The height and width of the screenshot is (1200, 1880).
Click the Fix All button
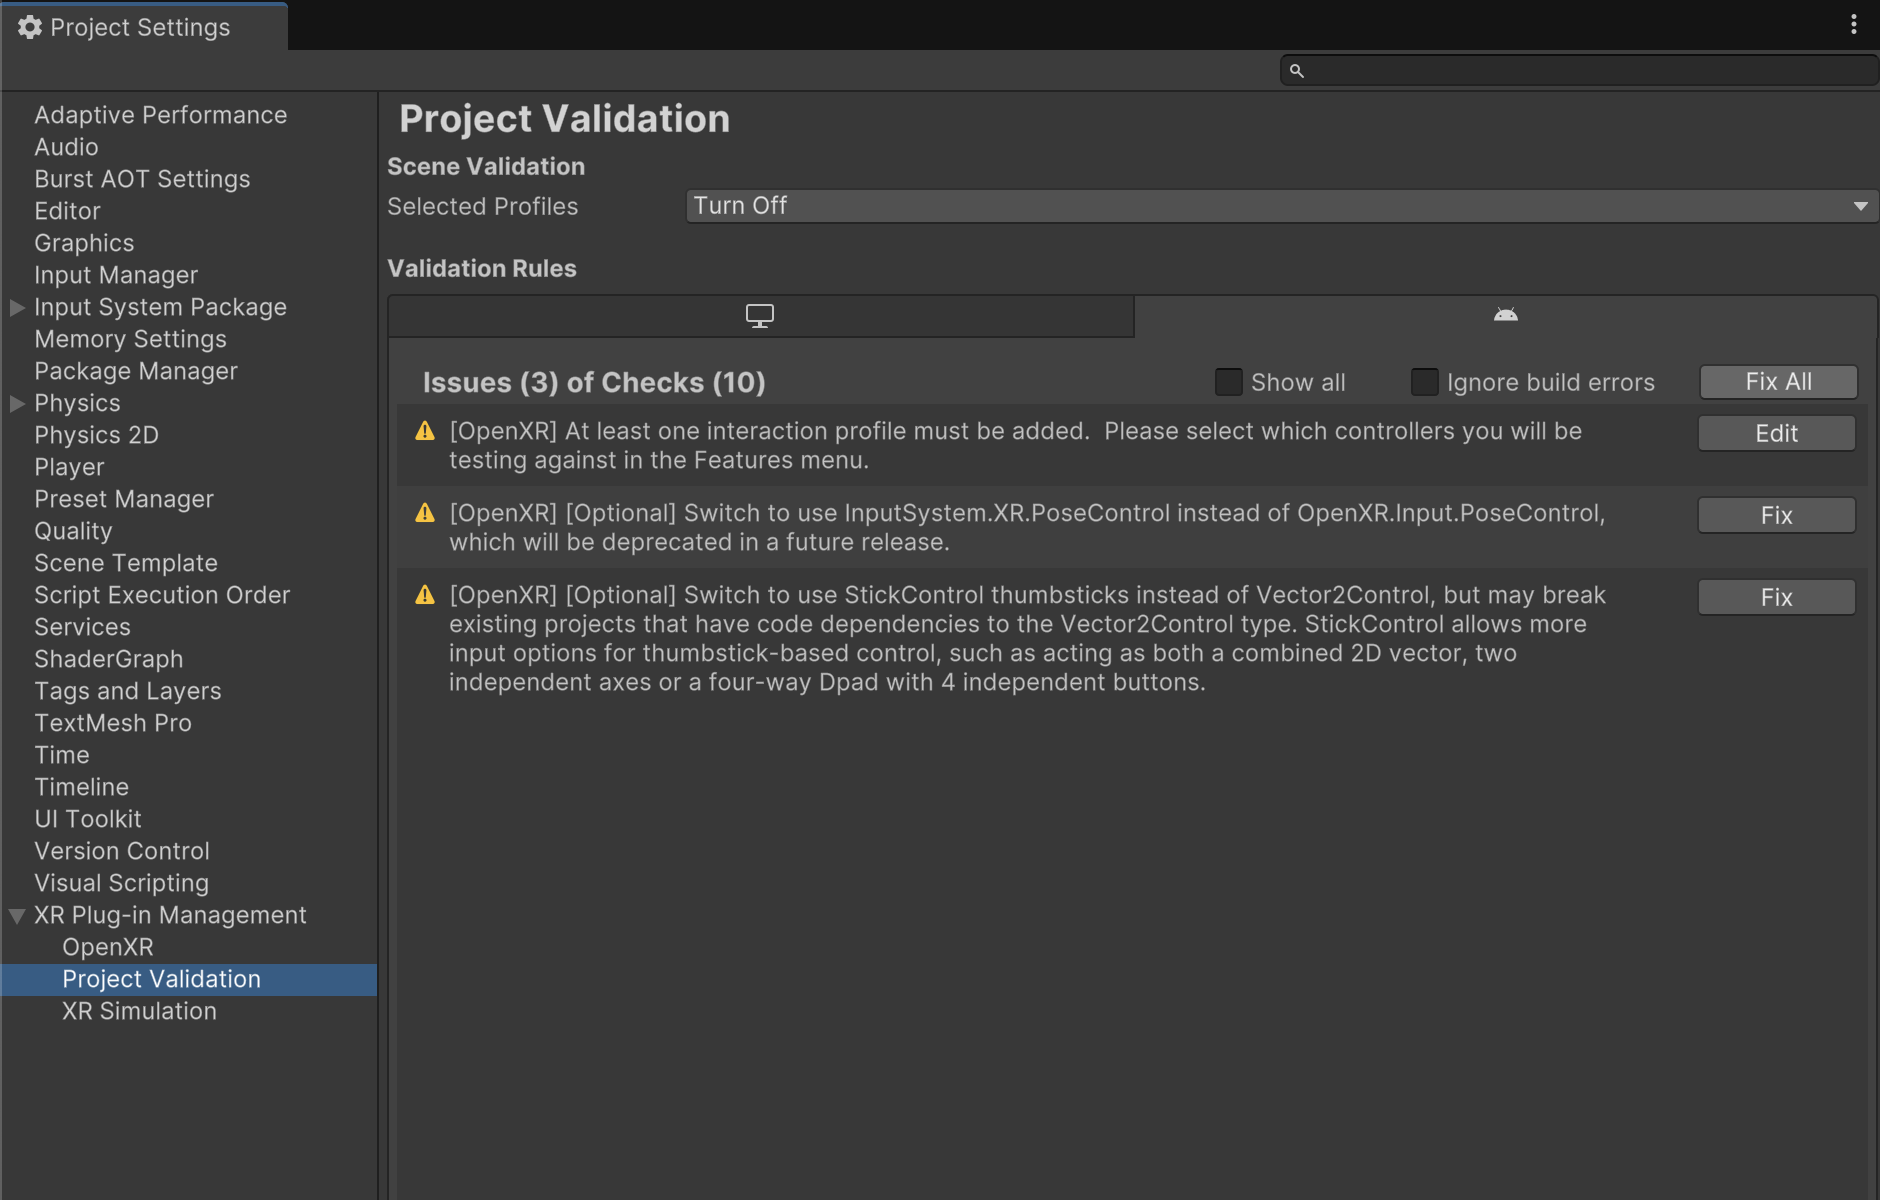1777,381
